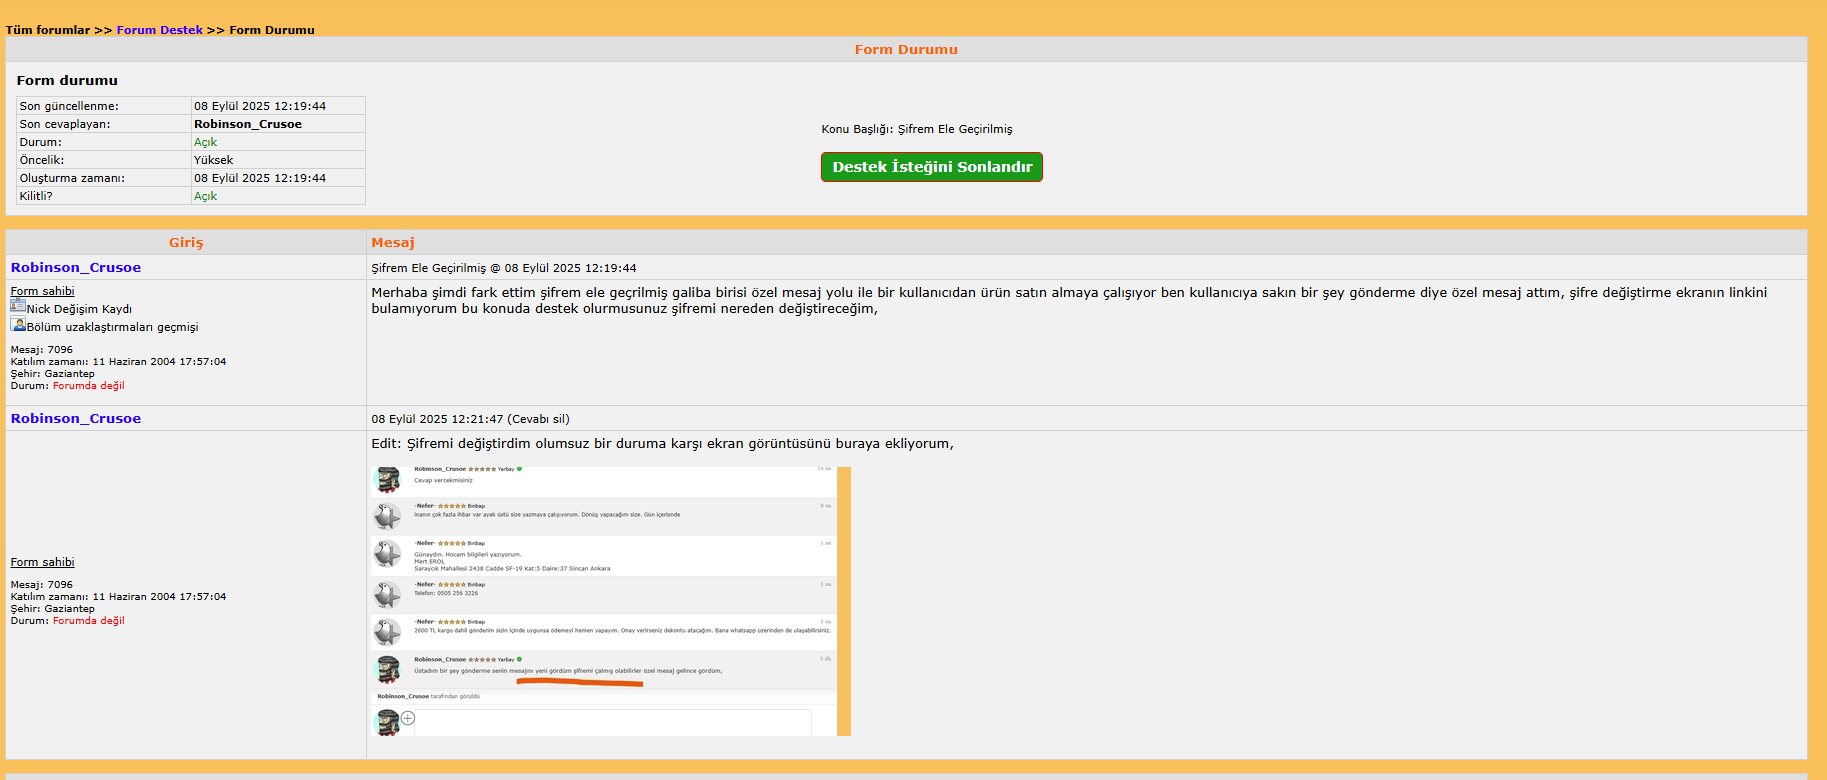Click the Açık value in the Durum row
The width and height of the screenshot is (1827, 780).
click(x=205, y=143)
